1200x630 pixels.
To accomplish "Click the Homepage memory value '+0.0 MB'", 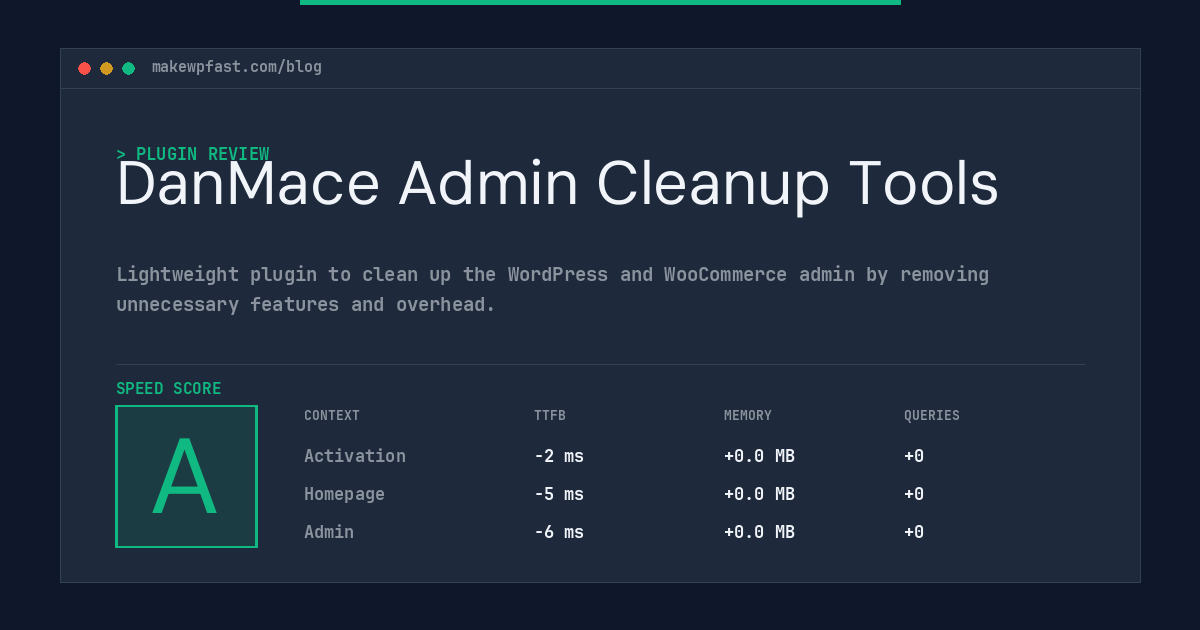I will 759,494.
